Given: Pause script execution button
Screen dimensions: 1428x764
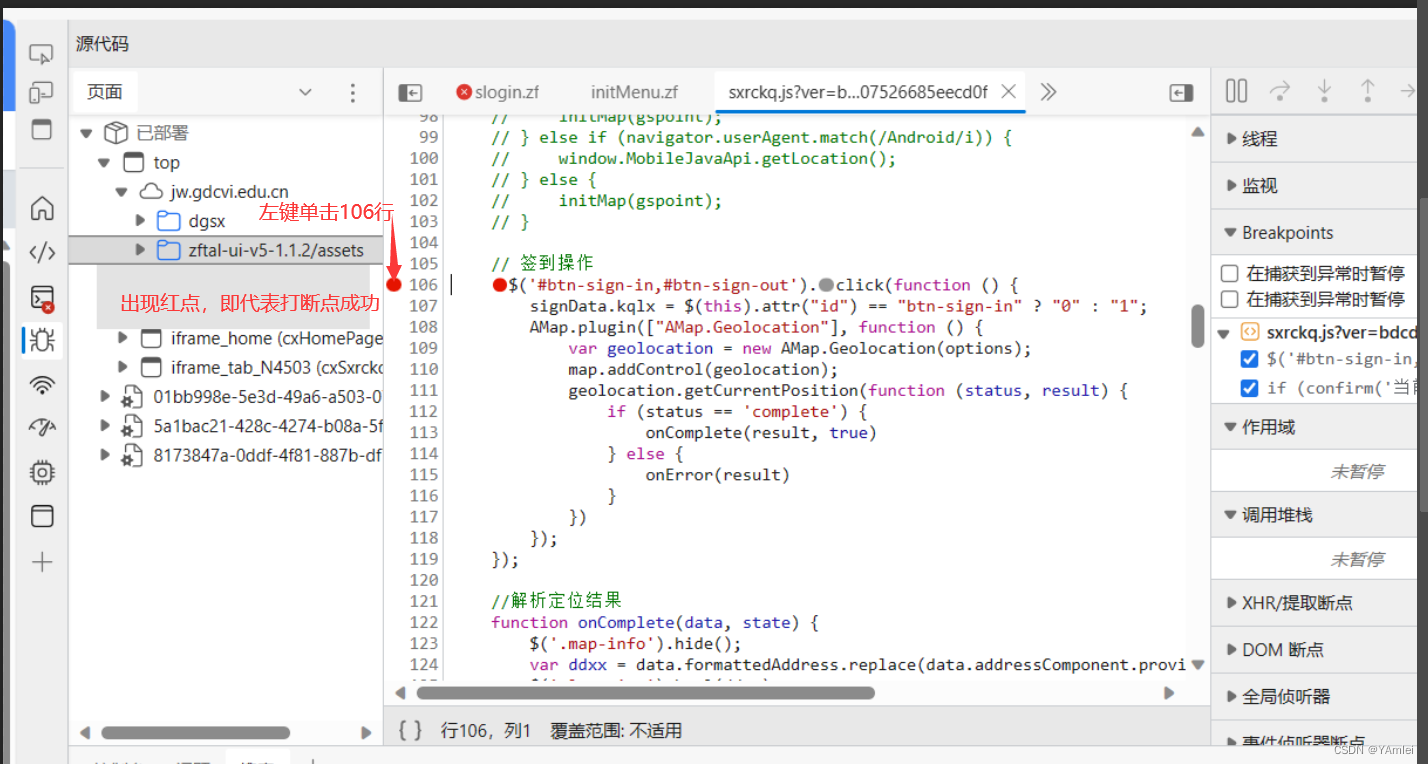Looking at the screenshot, I should coord(1236,91).
